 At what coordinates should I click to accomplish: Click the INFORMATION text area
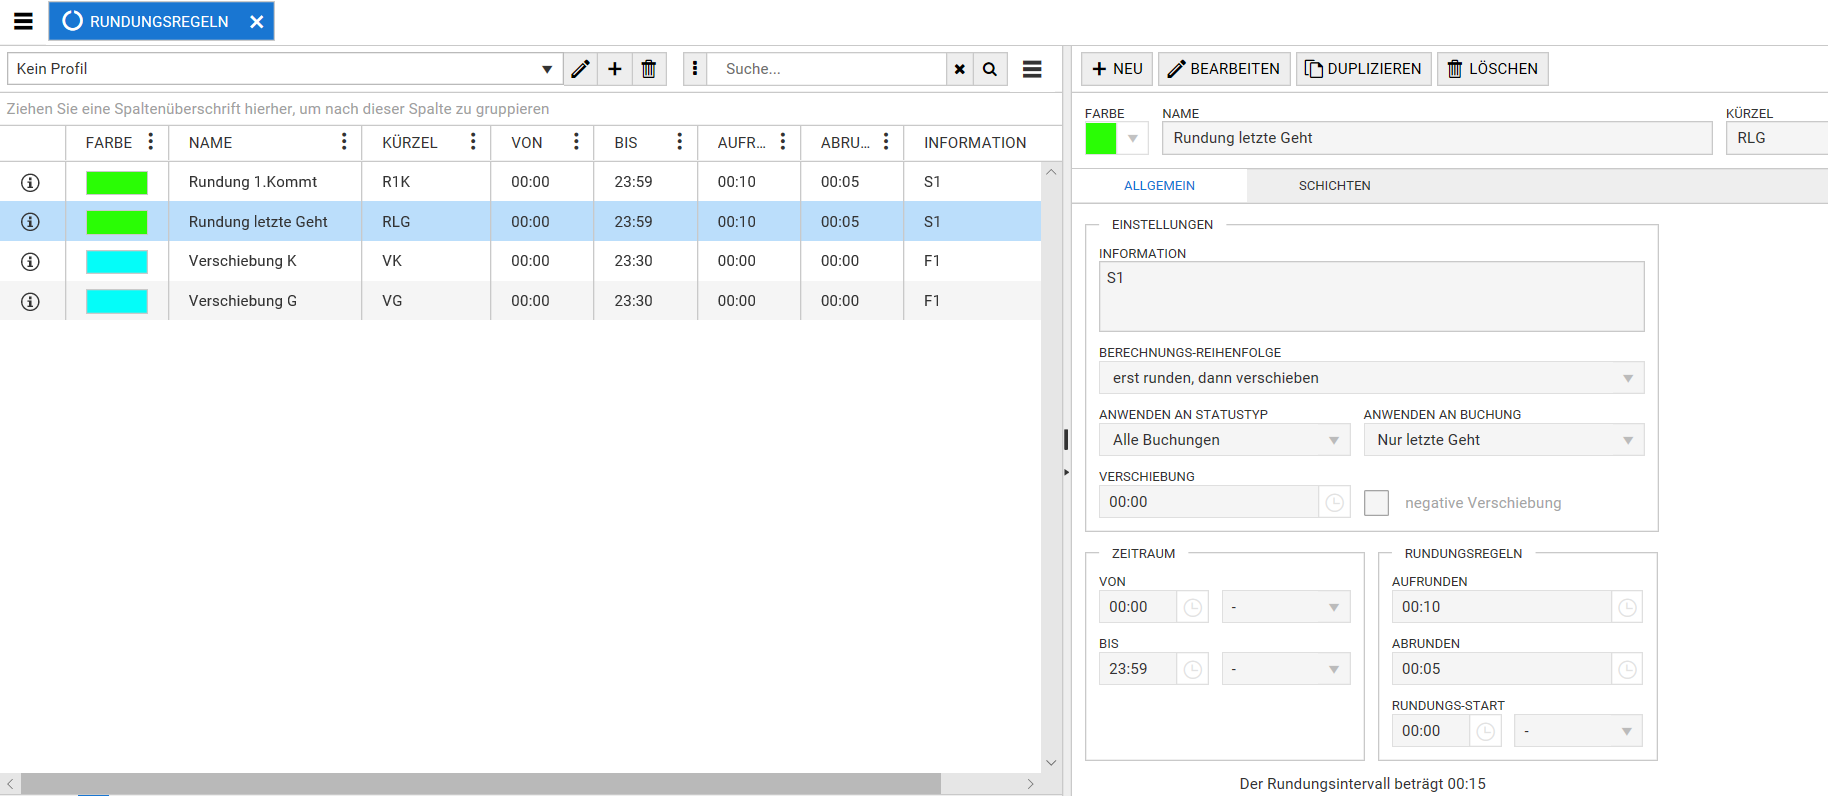[x=1371, y=296]
